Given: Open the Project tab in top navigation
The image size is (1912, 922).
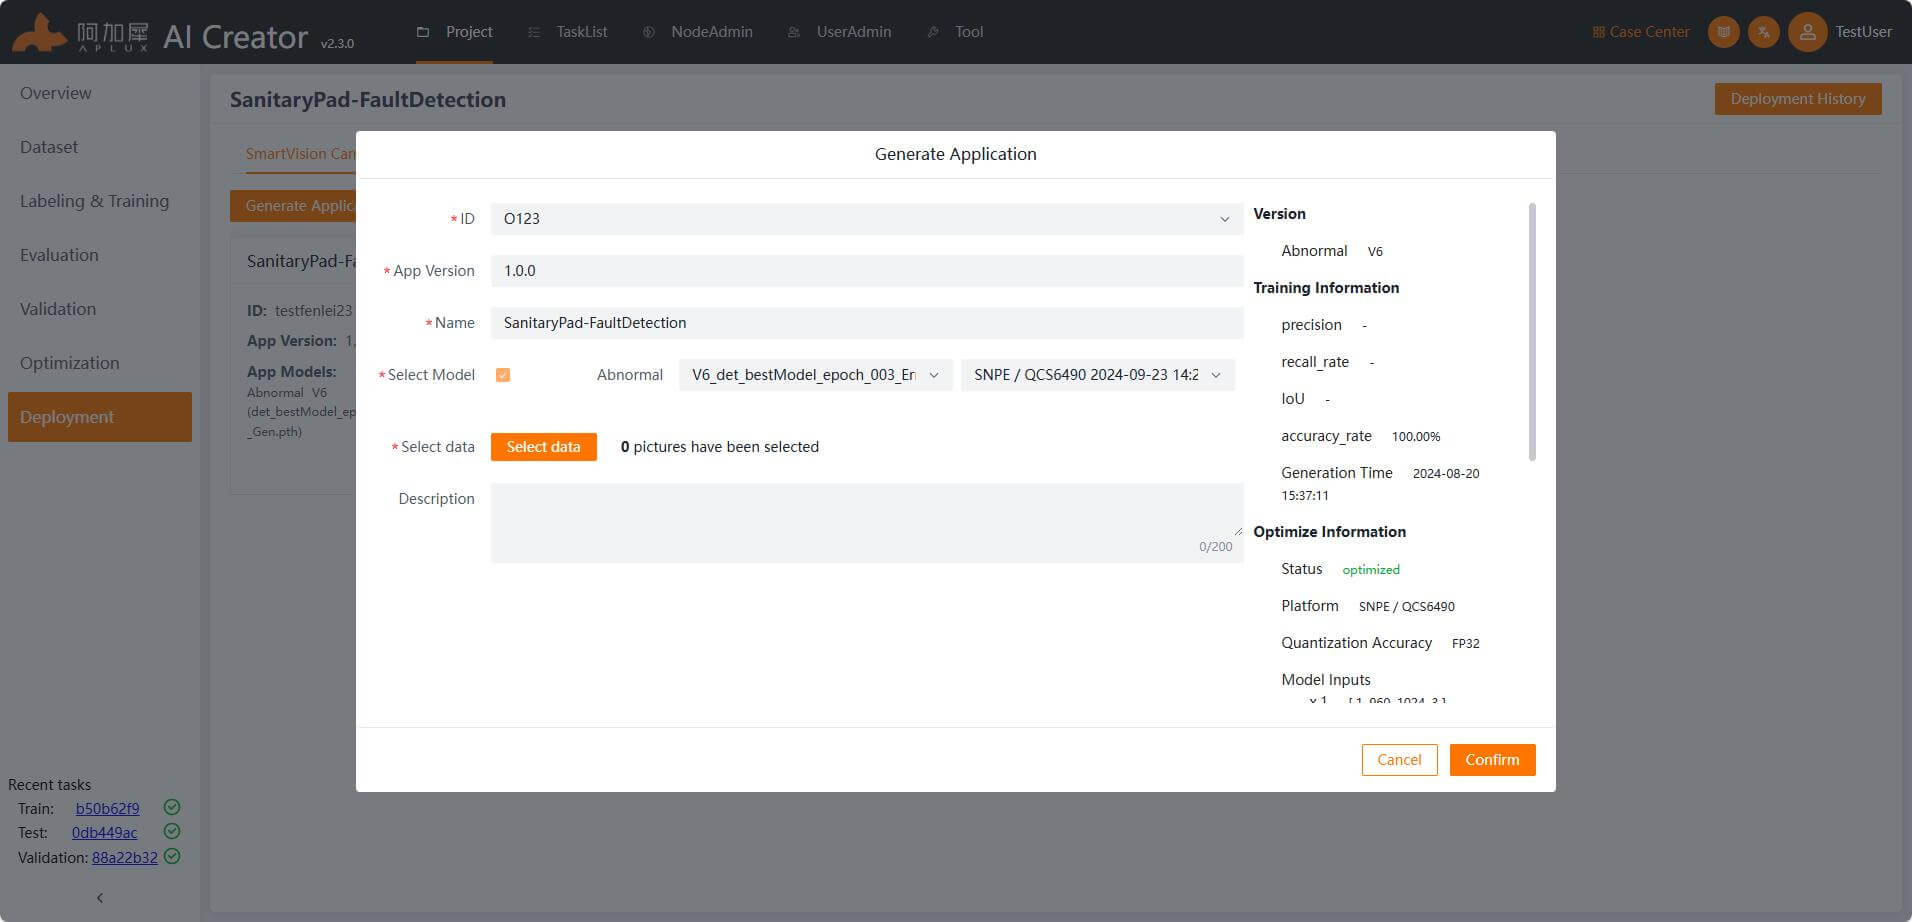Looking at the screenshot, I should pyautogui.click(x=454, y=32).
